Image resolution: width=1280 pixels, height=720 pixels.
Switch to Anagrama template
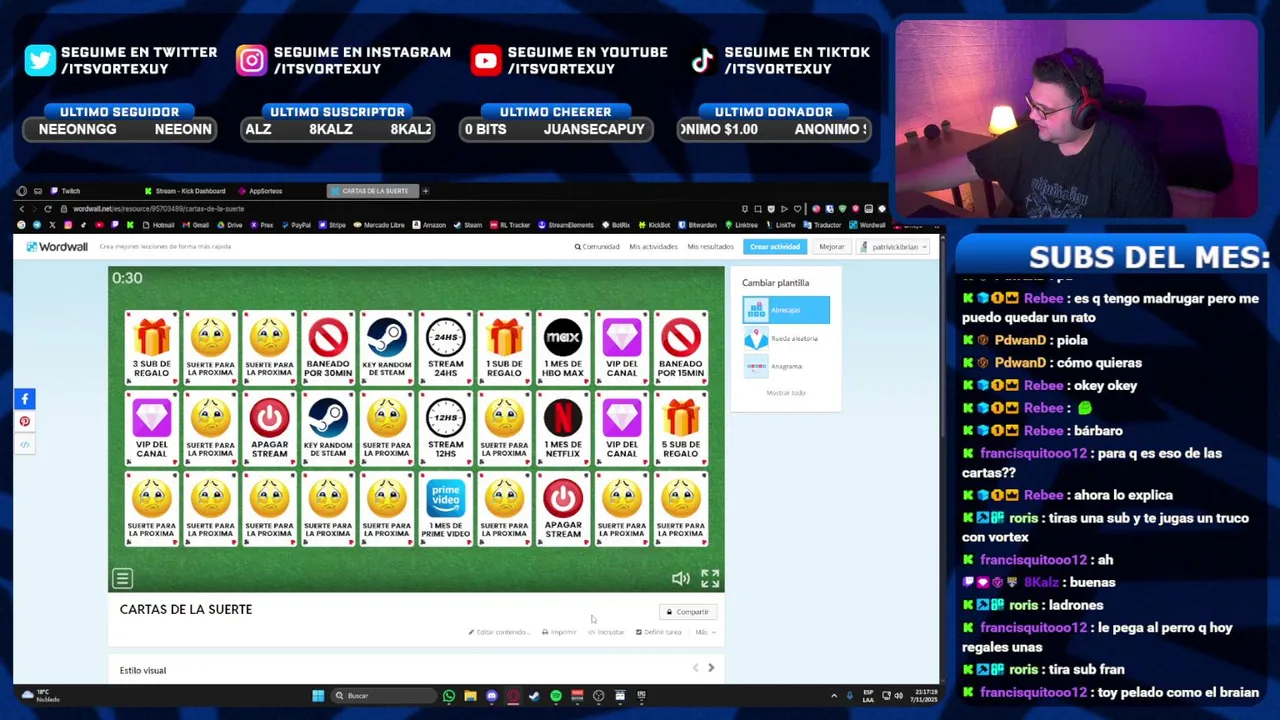(x=786, y=366)
